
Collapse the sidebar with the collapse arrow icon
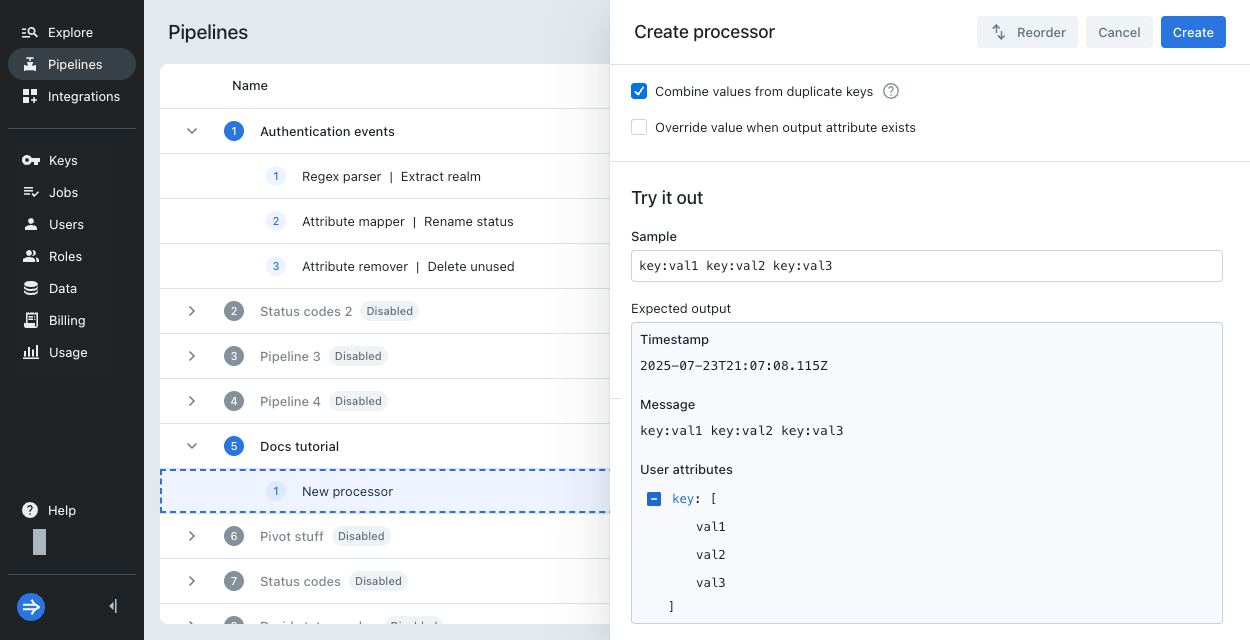click(x=113, y=606)
